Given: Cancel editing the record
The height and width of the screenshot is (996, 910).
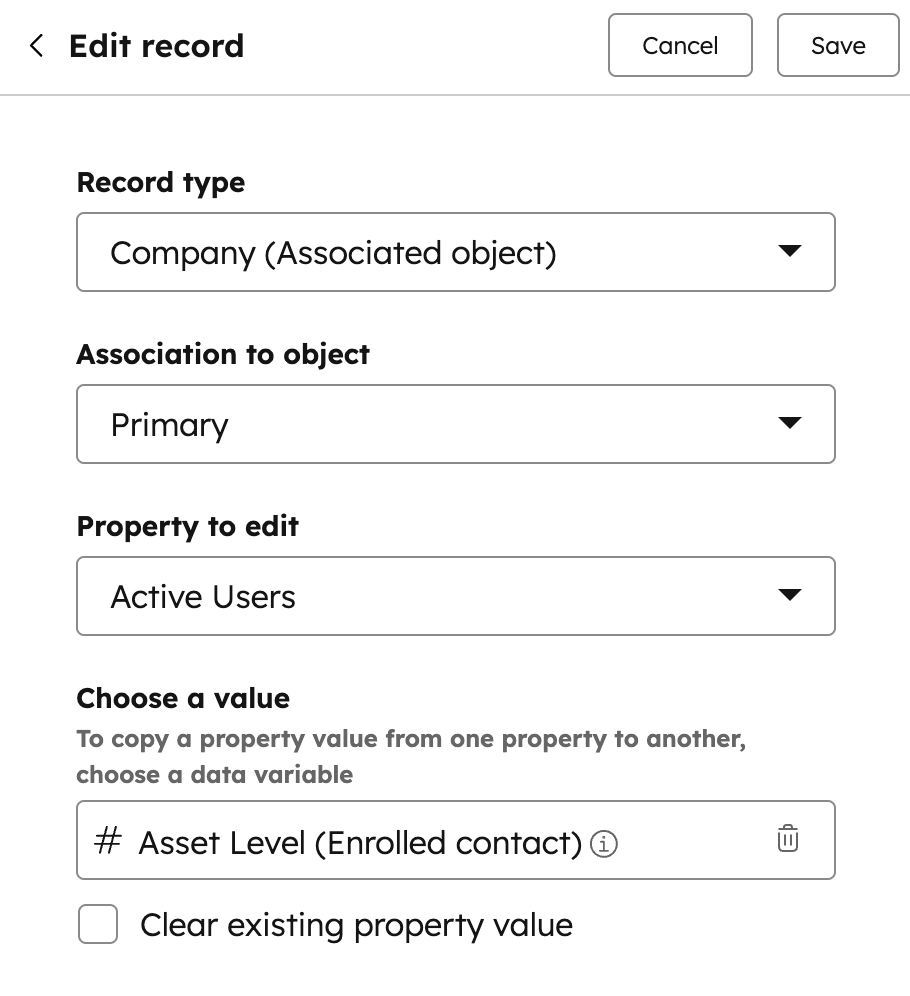Looking at the screenshot, I should tap(680, 45).
